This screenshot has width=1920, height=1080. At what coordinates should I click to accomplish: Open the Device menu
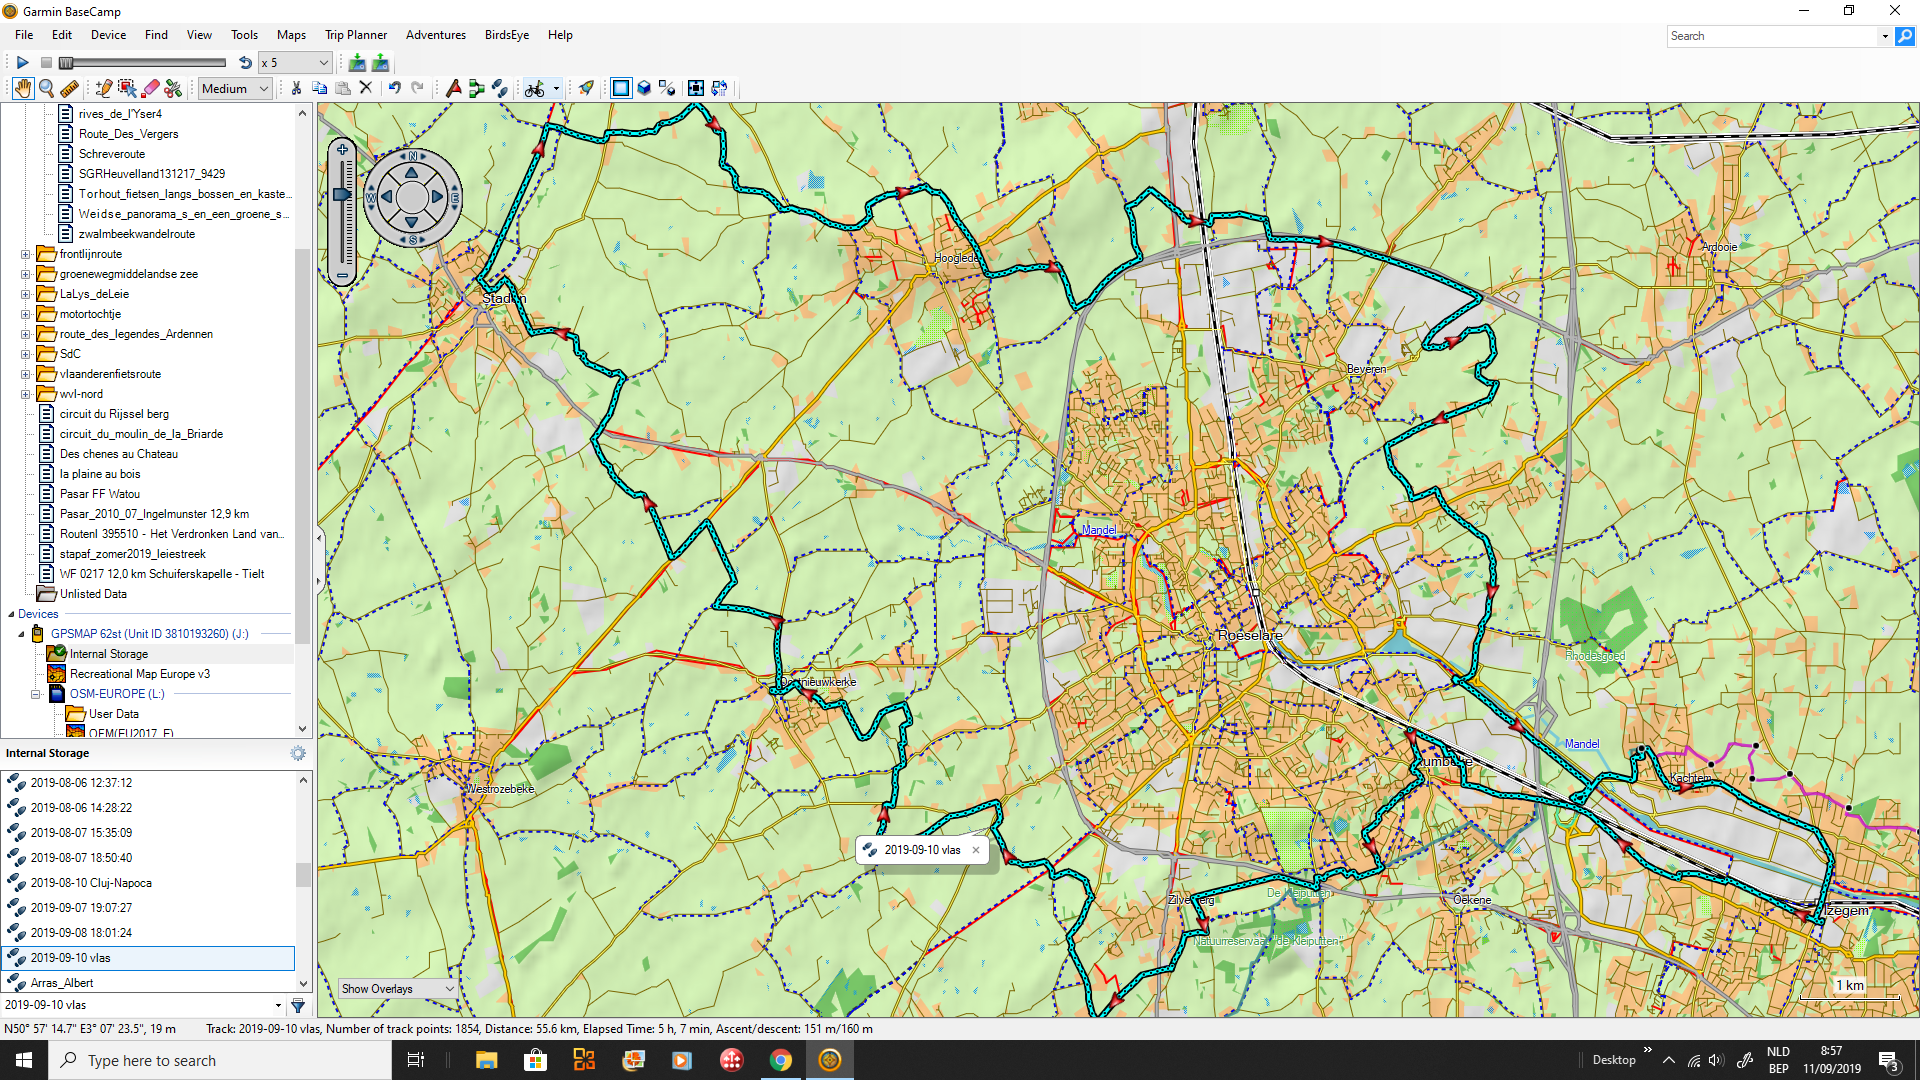[x=108, y=35]
